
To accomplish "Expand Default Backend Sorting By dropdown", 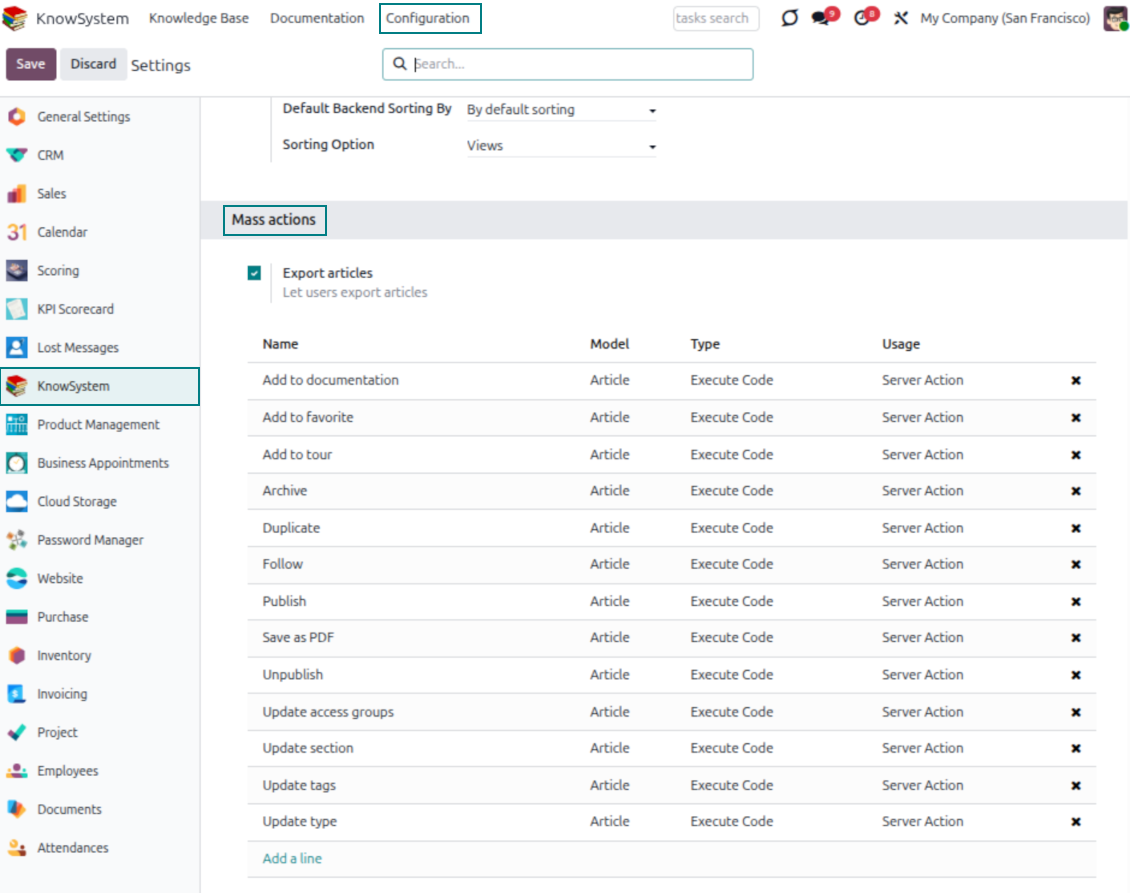I will click(561, 110).
